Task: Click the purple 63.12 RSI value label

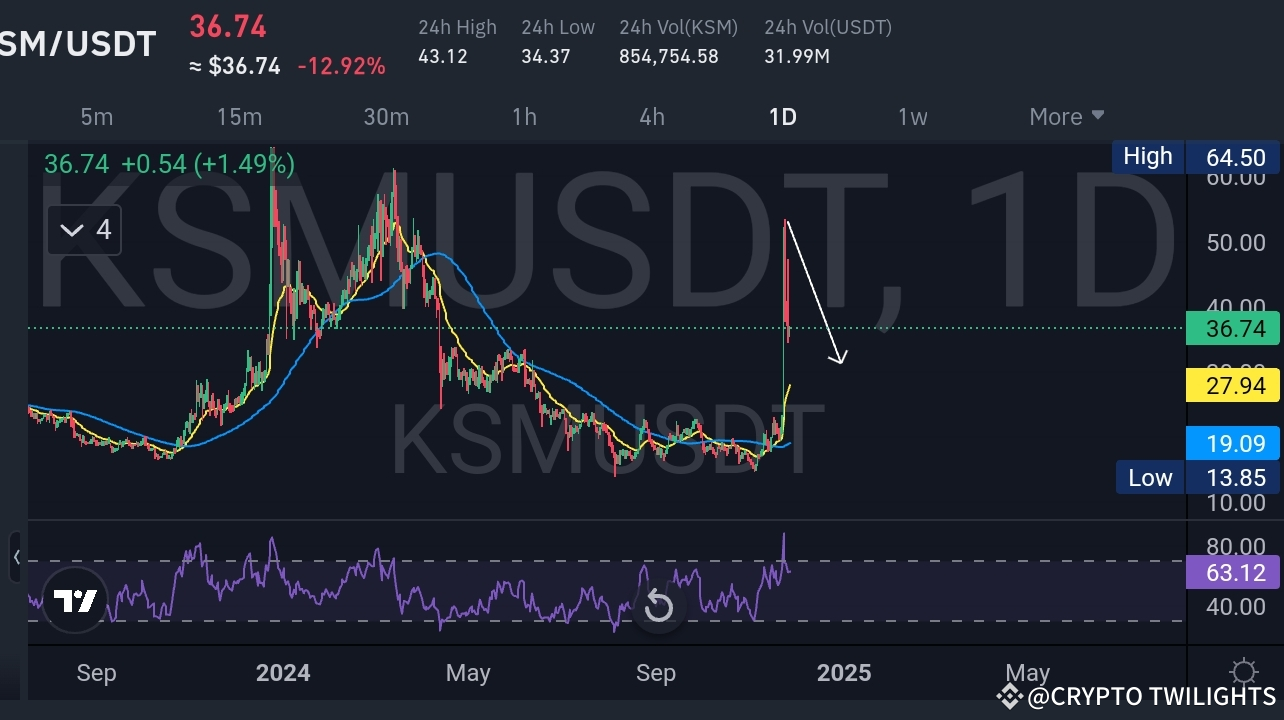Action: pyautogui.click(x=1233, y=572)
